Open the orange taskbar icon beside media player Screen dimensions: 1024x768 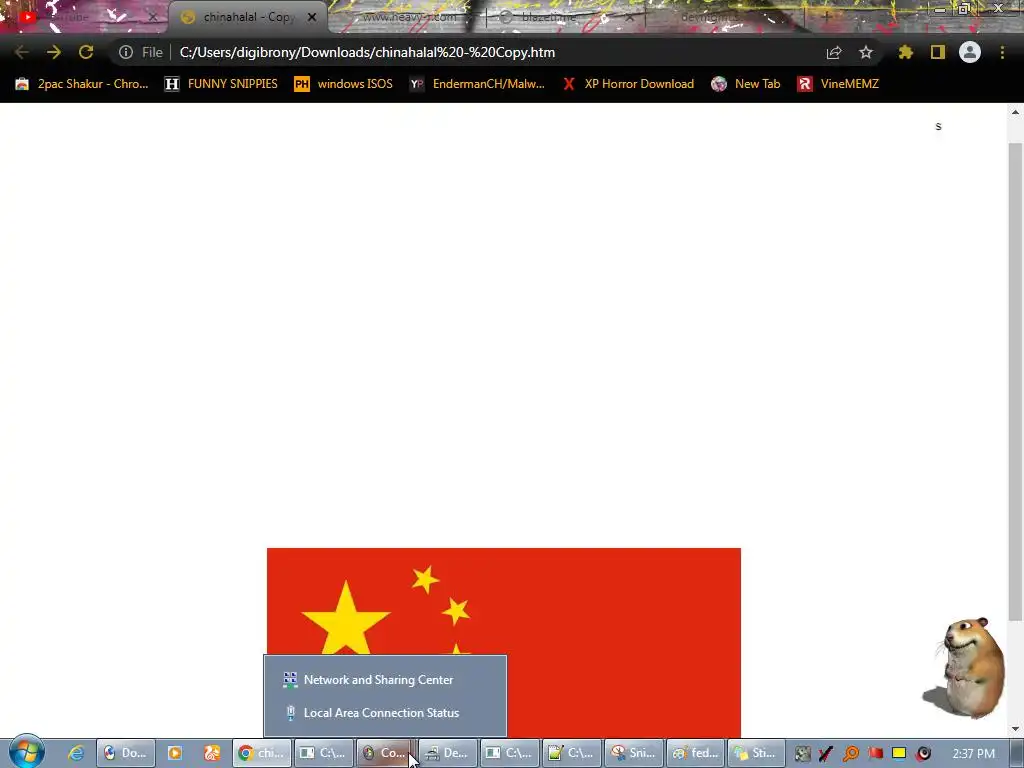(x=212, y=753)
